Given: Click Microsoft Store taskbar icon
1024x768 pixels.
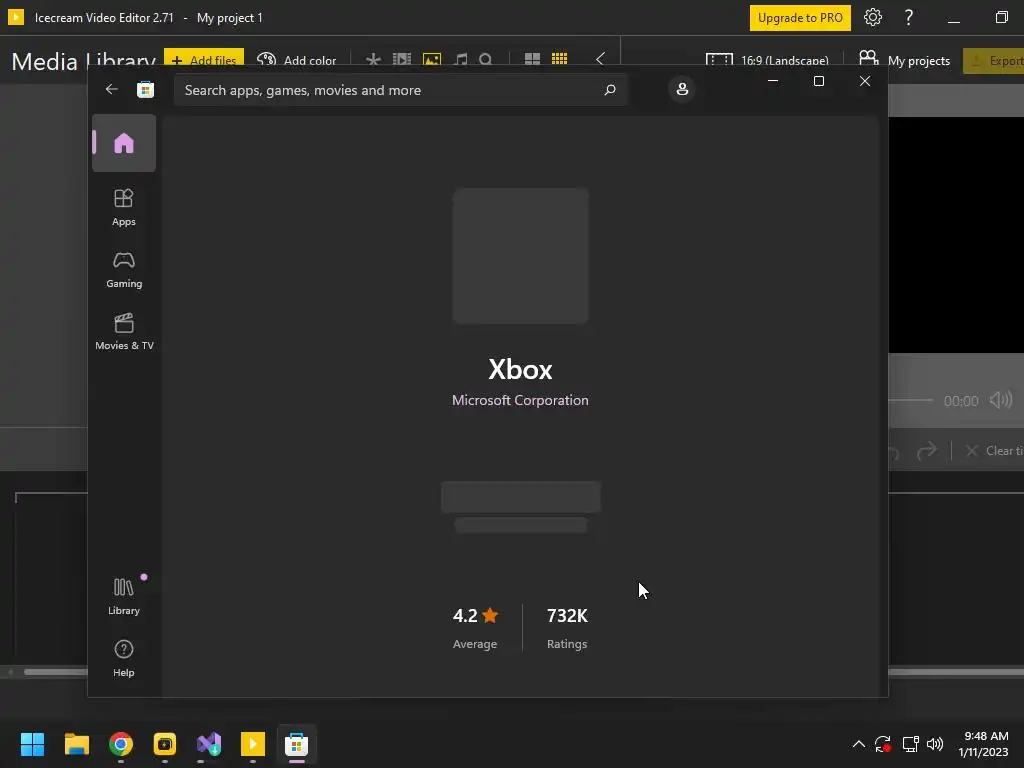Looking at the screenshot, I should [296, 744].
